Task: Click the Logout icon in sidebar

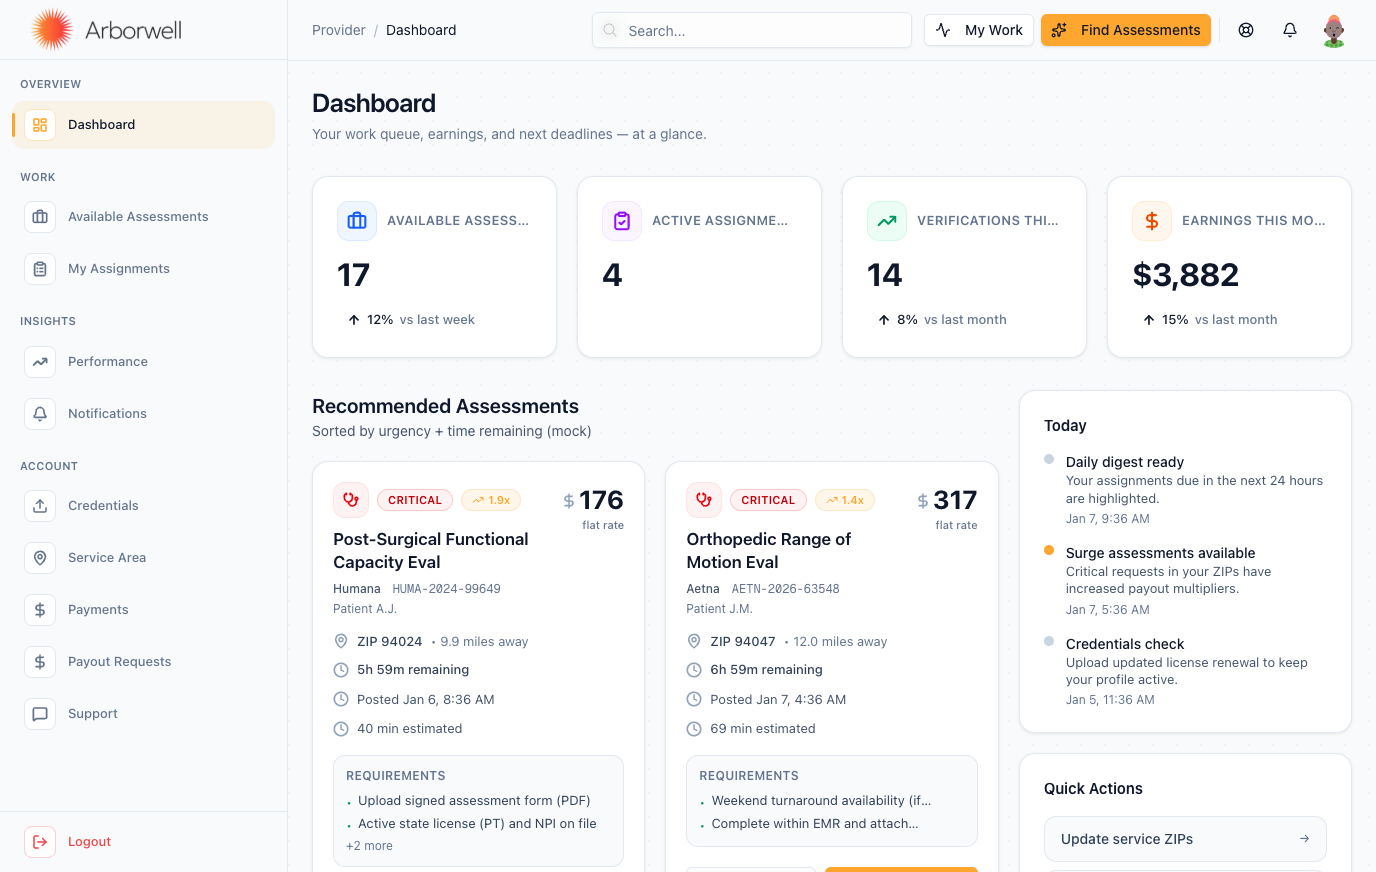Action: click(x=40, y=842)
